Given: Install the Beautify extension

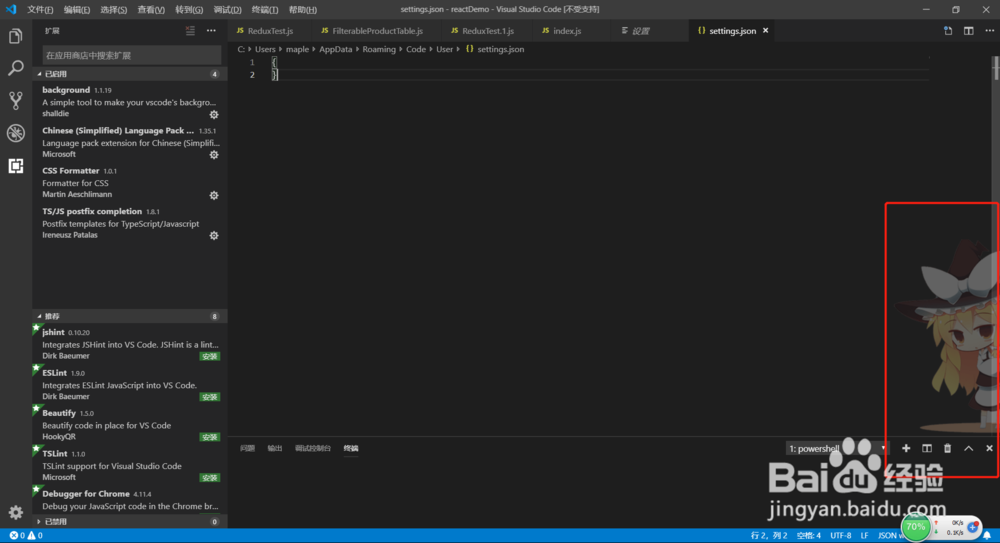Looking at the screenshot, I should click(209, 437).
